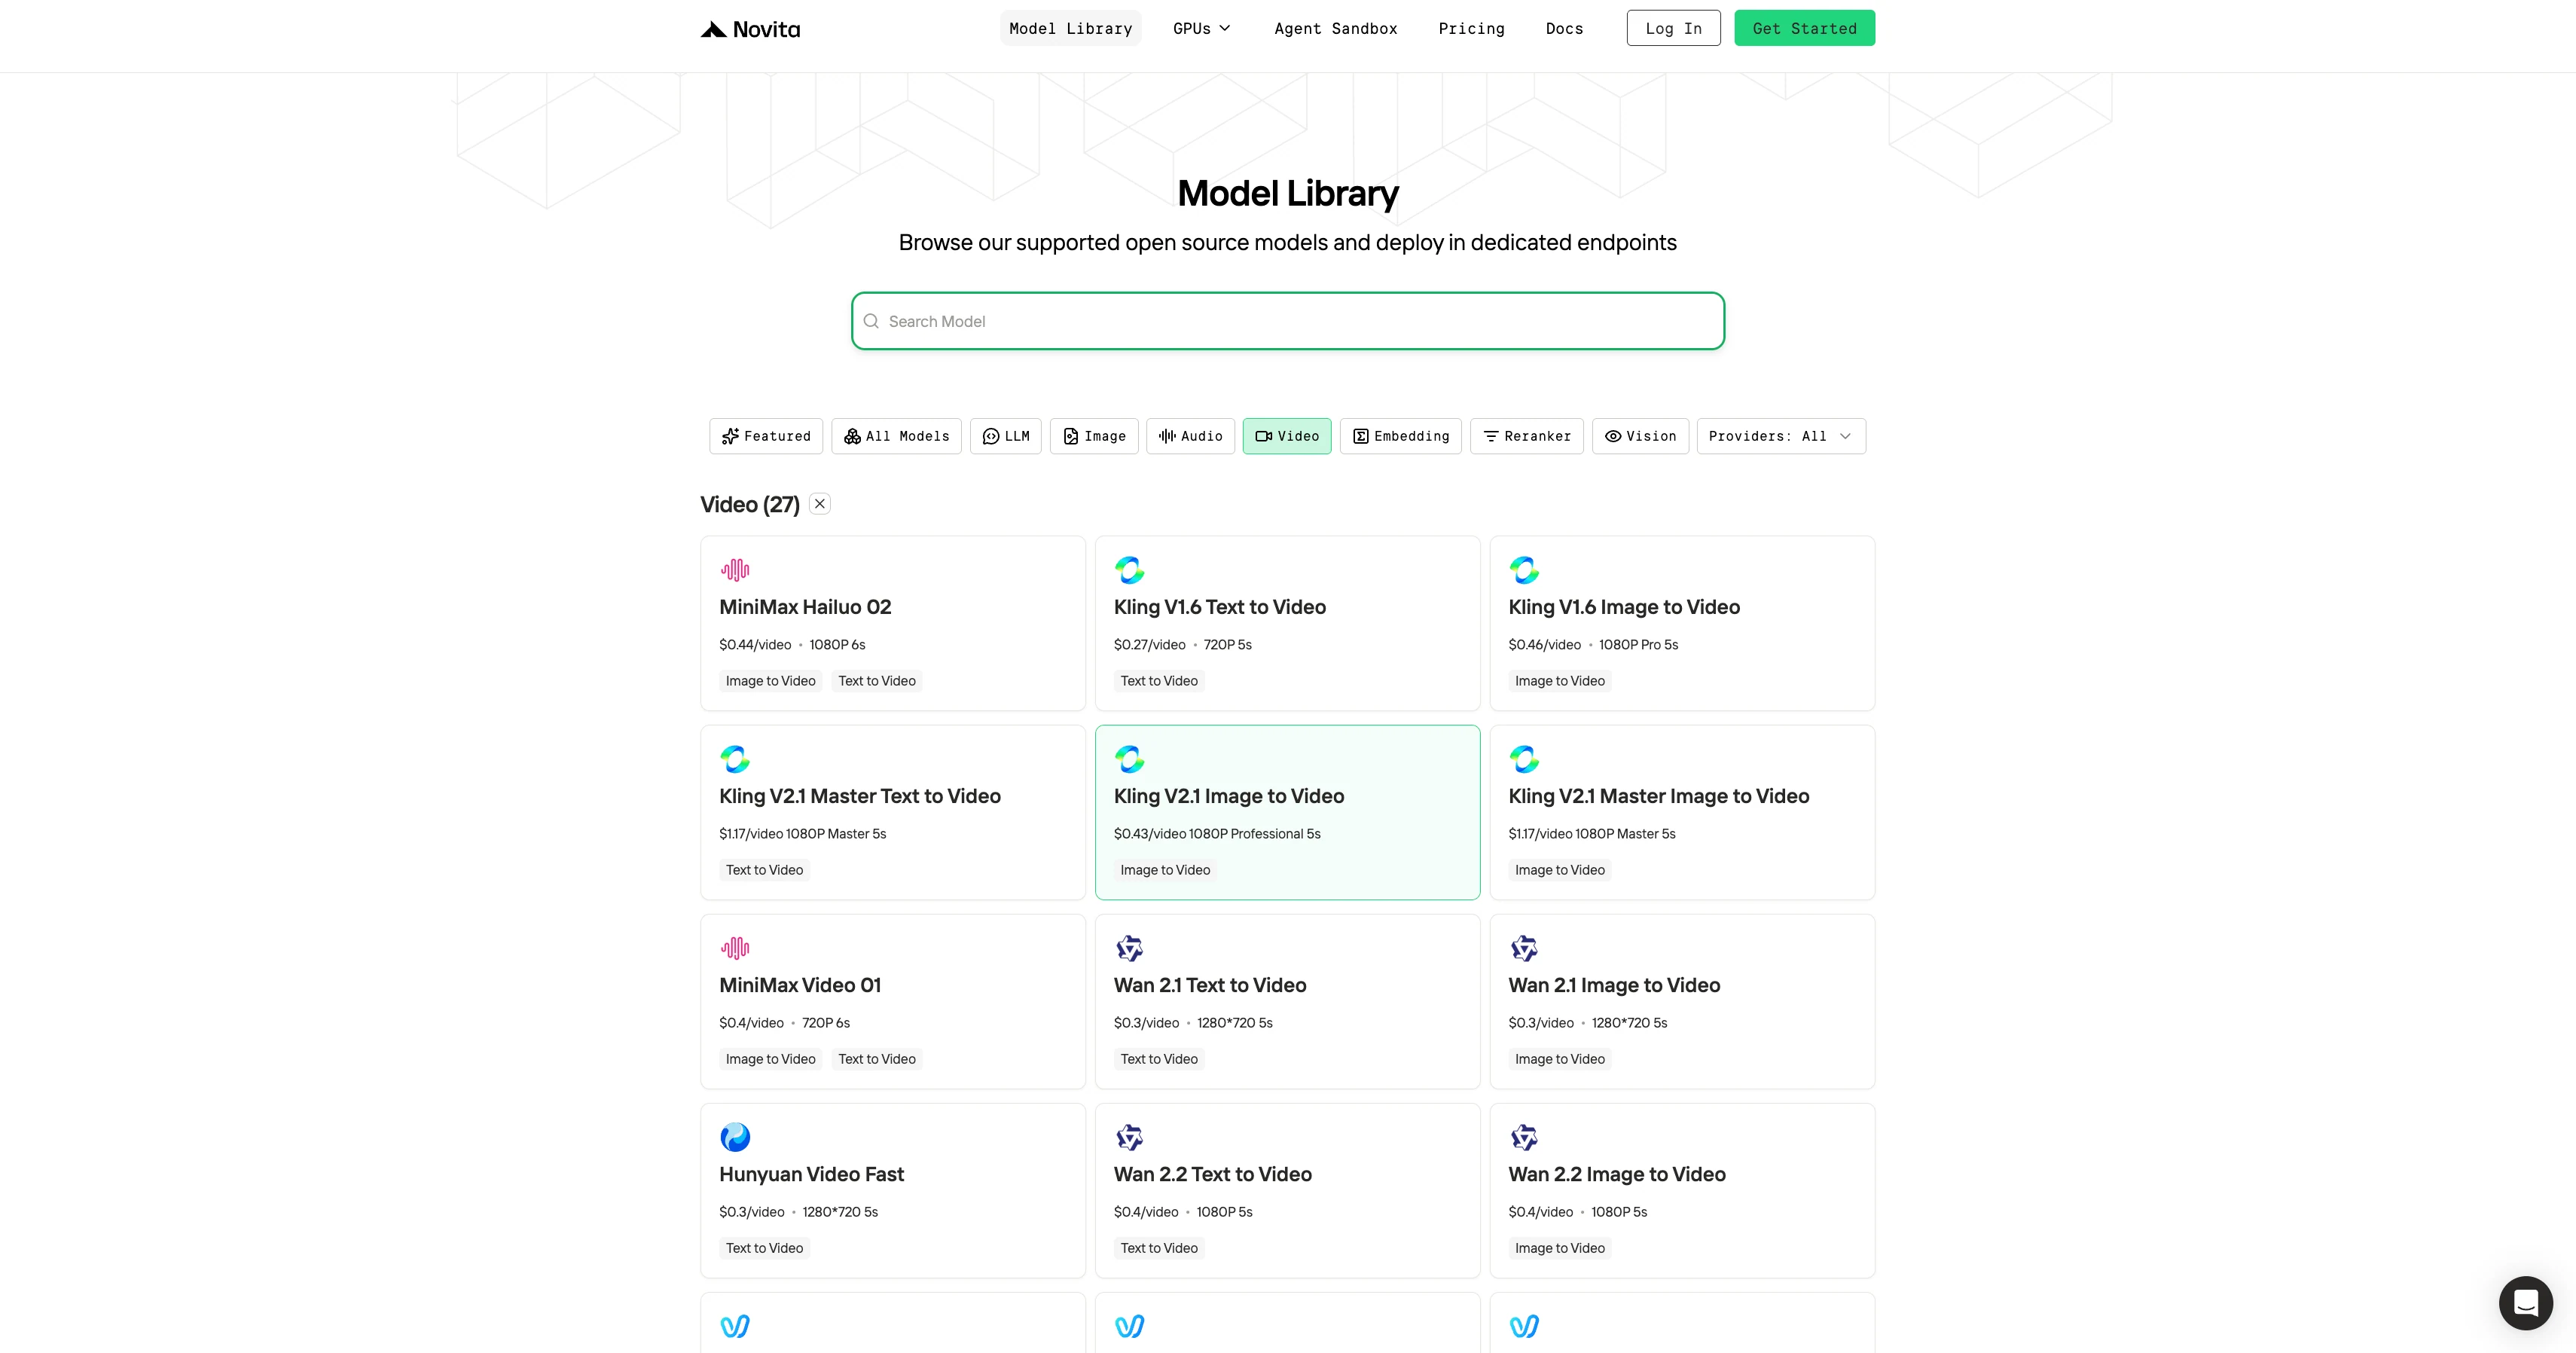Open the Pricing page
The image size is (2576, 1353).
[1471, 28]
